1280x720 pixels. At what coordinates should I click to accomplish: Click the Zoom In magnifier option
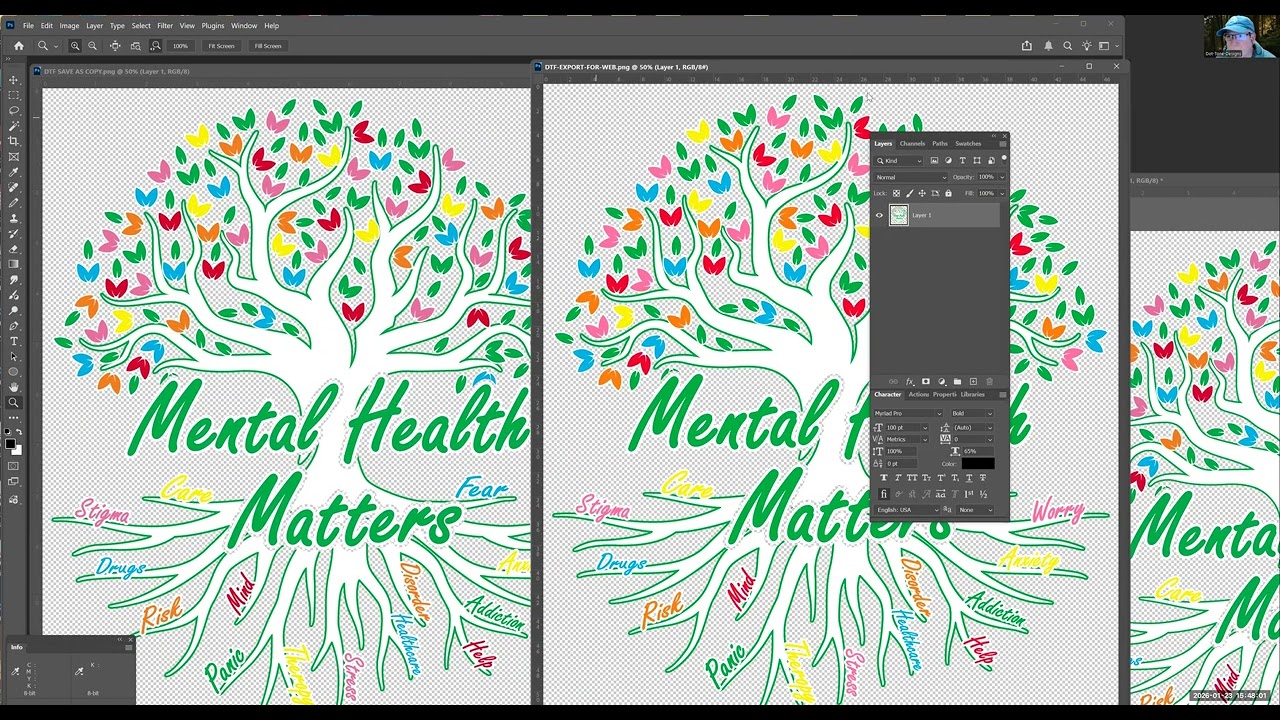pos(75,46)
